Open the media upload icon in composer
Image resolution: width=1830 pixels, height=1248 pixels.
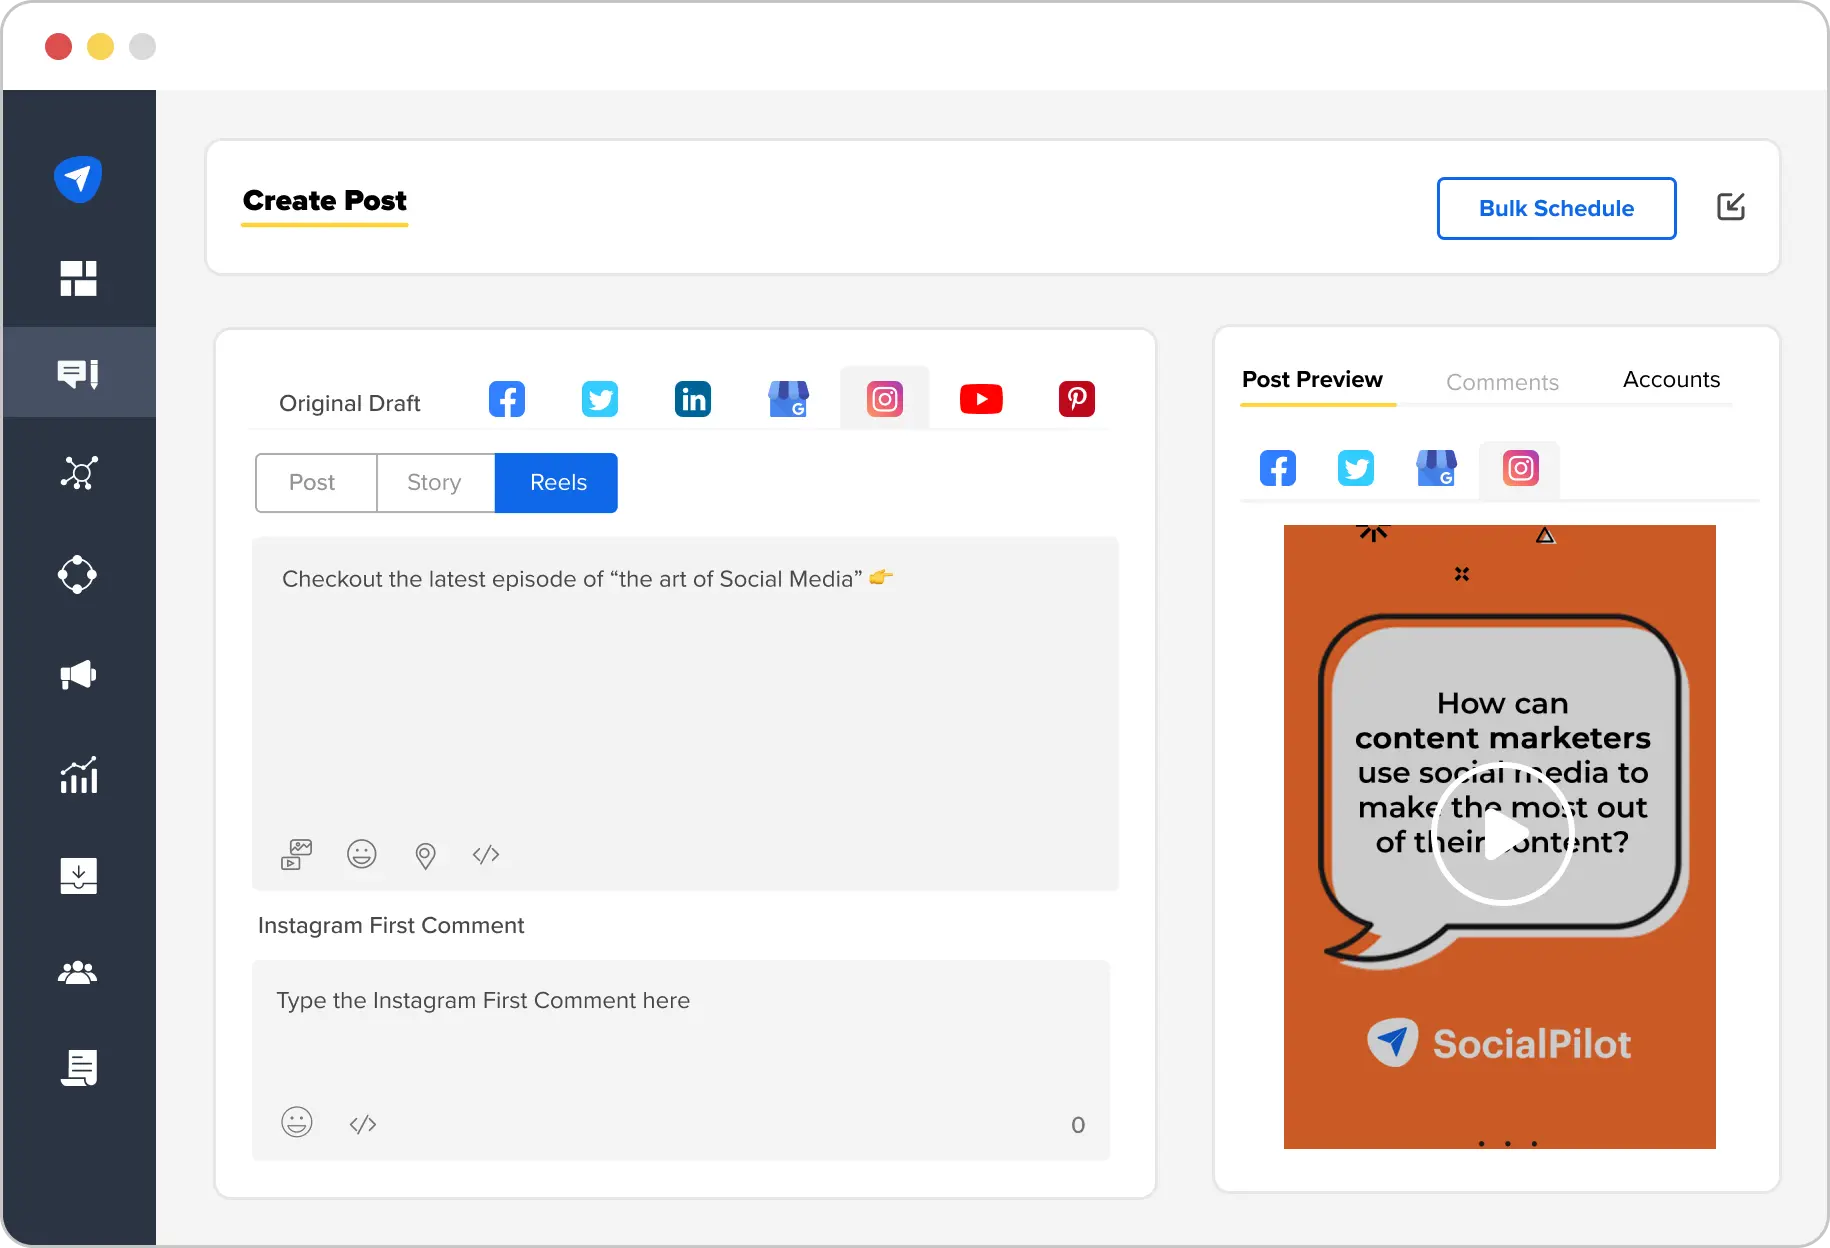click(296, 854)
